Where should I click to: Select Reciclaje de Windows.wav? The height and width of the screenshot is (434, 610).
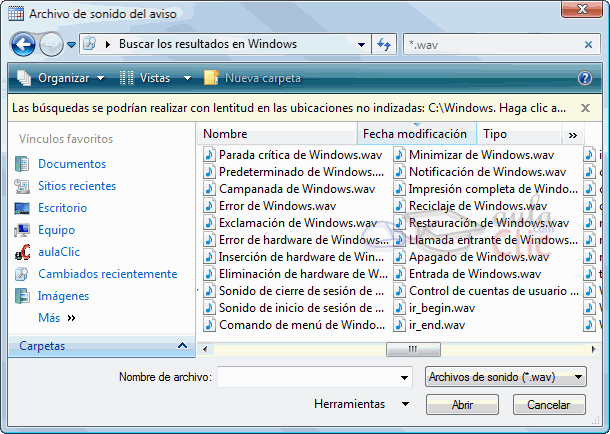pyautogui.click(x=470, y=206)
